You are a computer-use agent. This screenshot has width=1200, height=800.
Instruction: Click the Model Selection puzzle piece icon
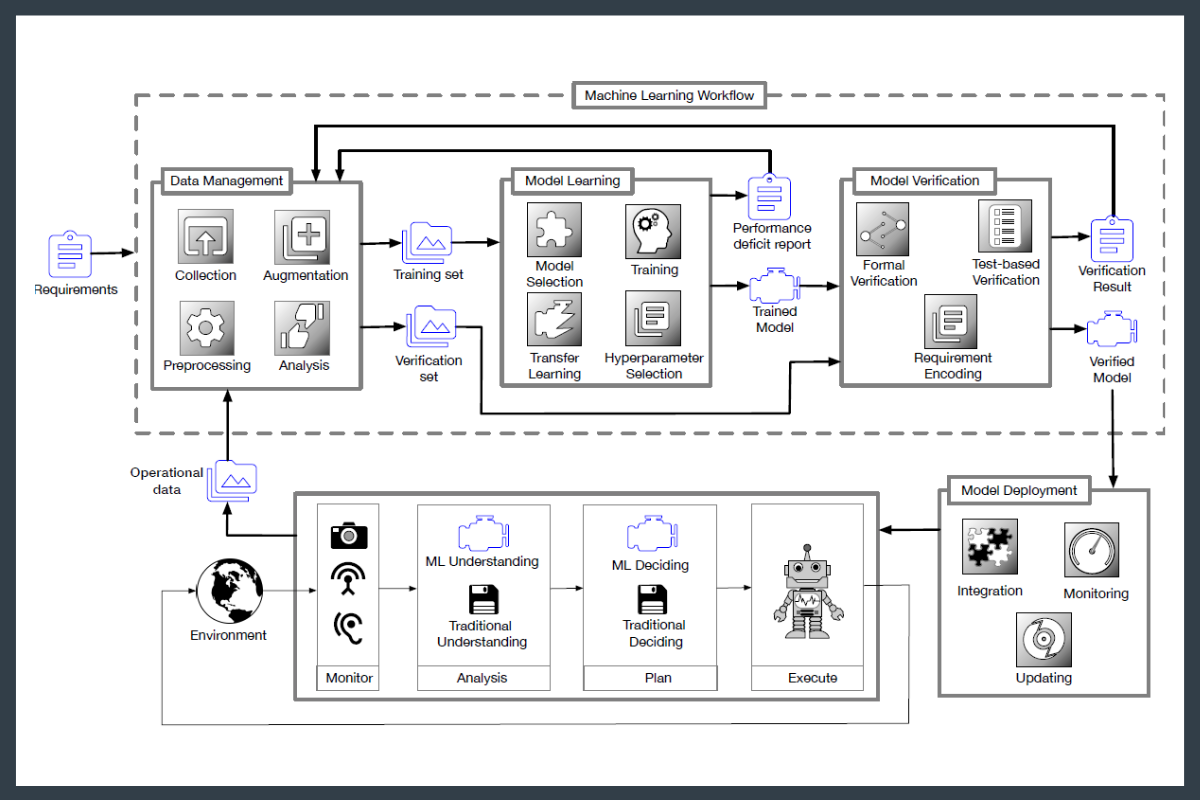tap(554, 232)
